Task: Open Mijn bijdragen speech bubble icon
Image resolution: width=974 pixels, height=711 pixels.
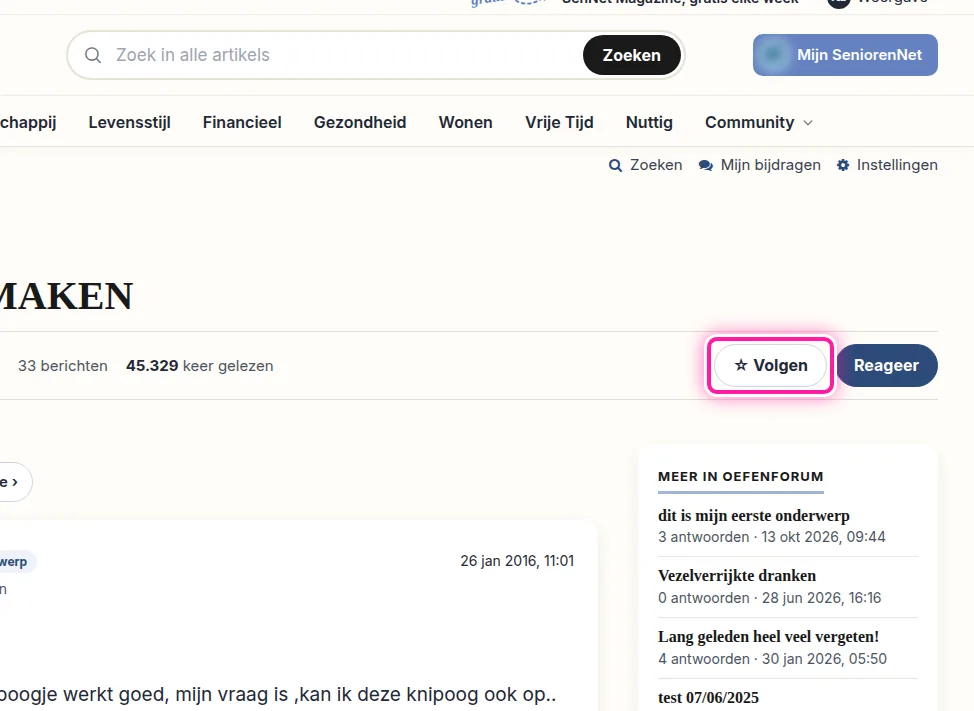Action: coord(706,165)
